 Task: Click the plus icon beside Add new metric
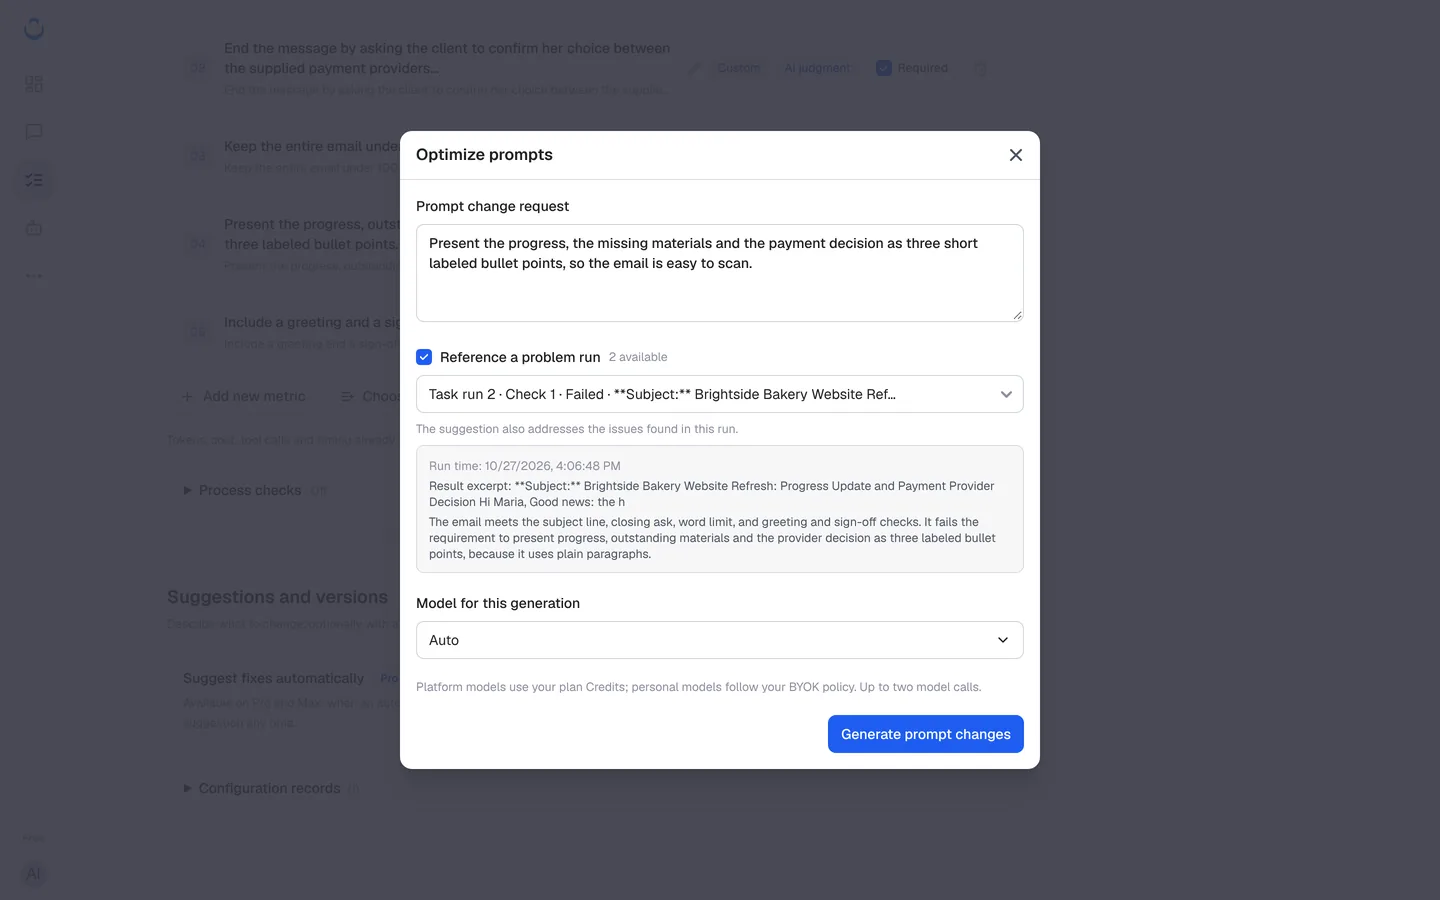(x=187, y=396)
